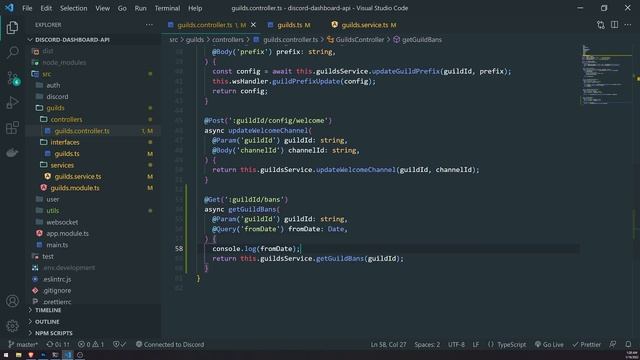640x360 pixels.
Task: Open .eslintrc.js file
Action: pyautogui.click(x=57, y=279)
